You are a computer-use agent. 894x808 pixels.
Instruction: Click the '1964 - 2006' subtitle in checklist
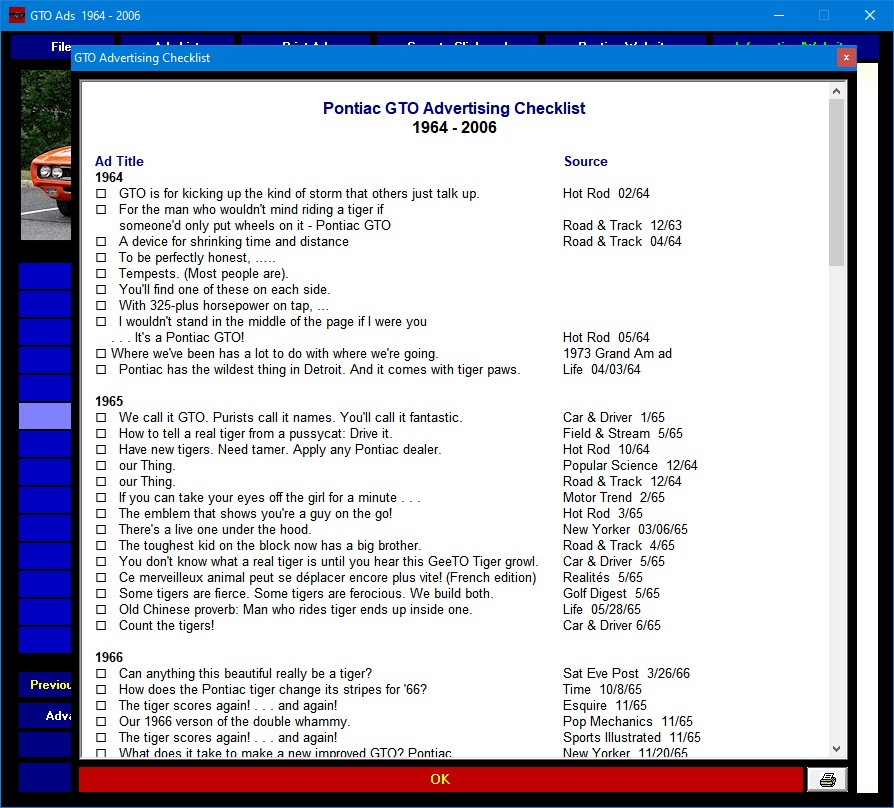[454, 127]
